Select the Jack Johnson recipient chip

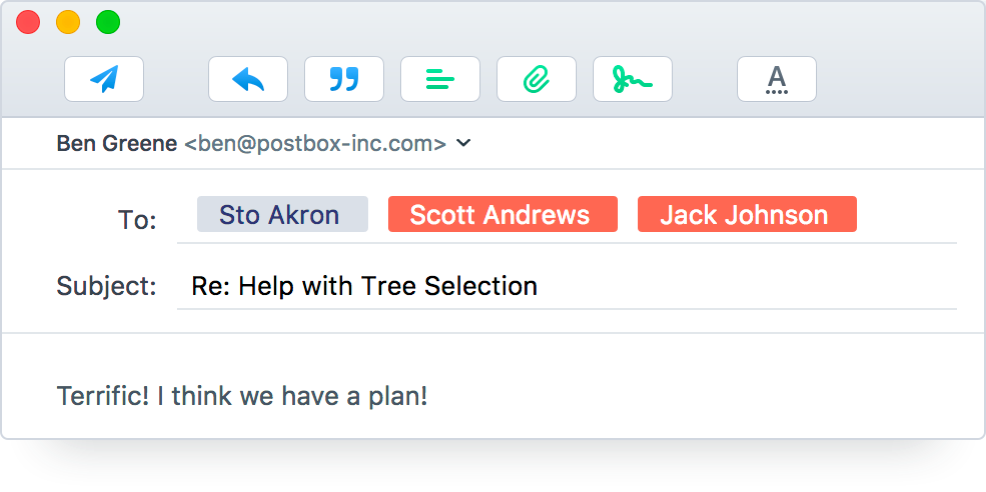tap(746, 214)
